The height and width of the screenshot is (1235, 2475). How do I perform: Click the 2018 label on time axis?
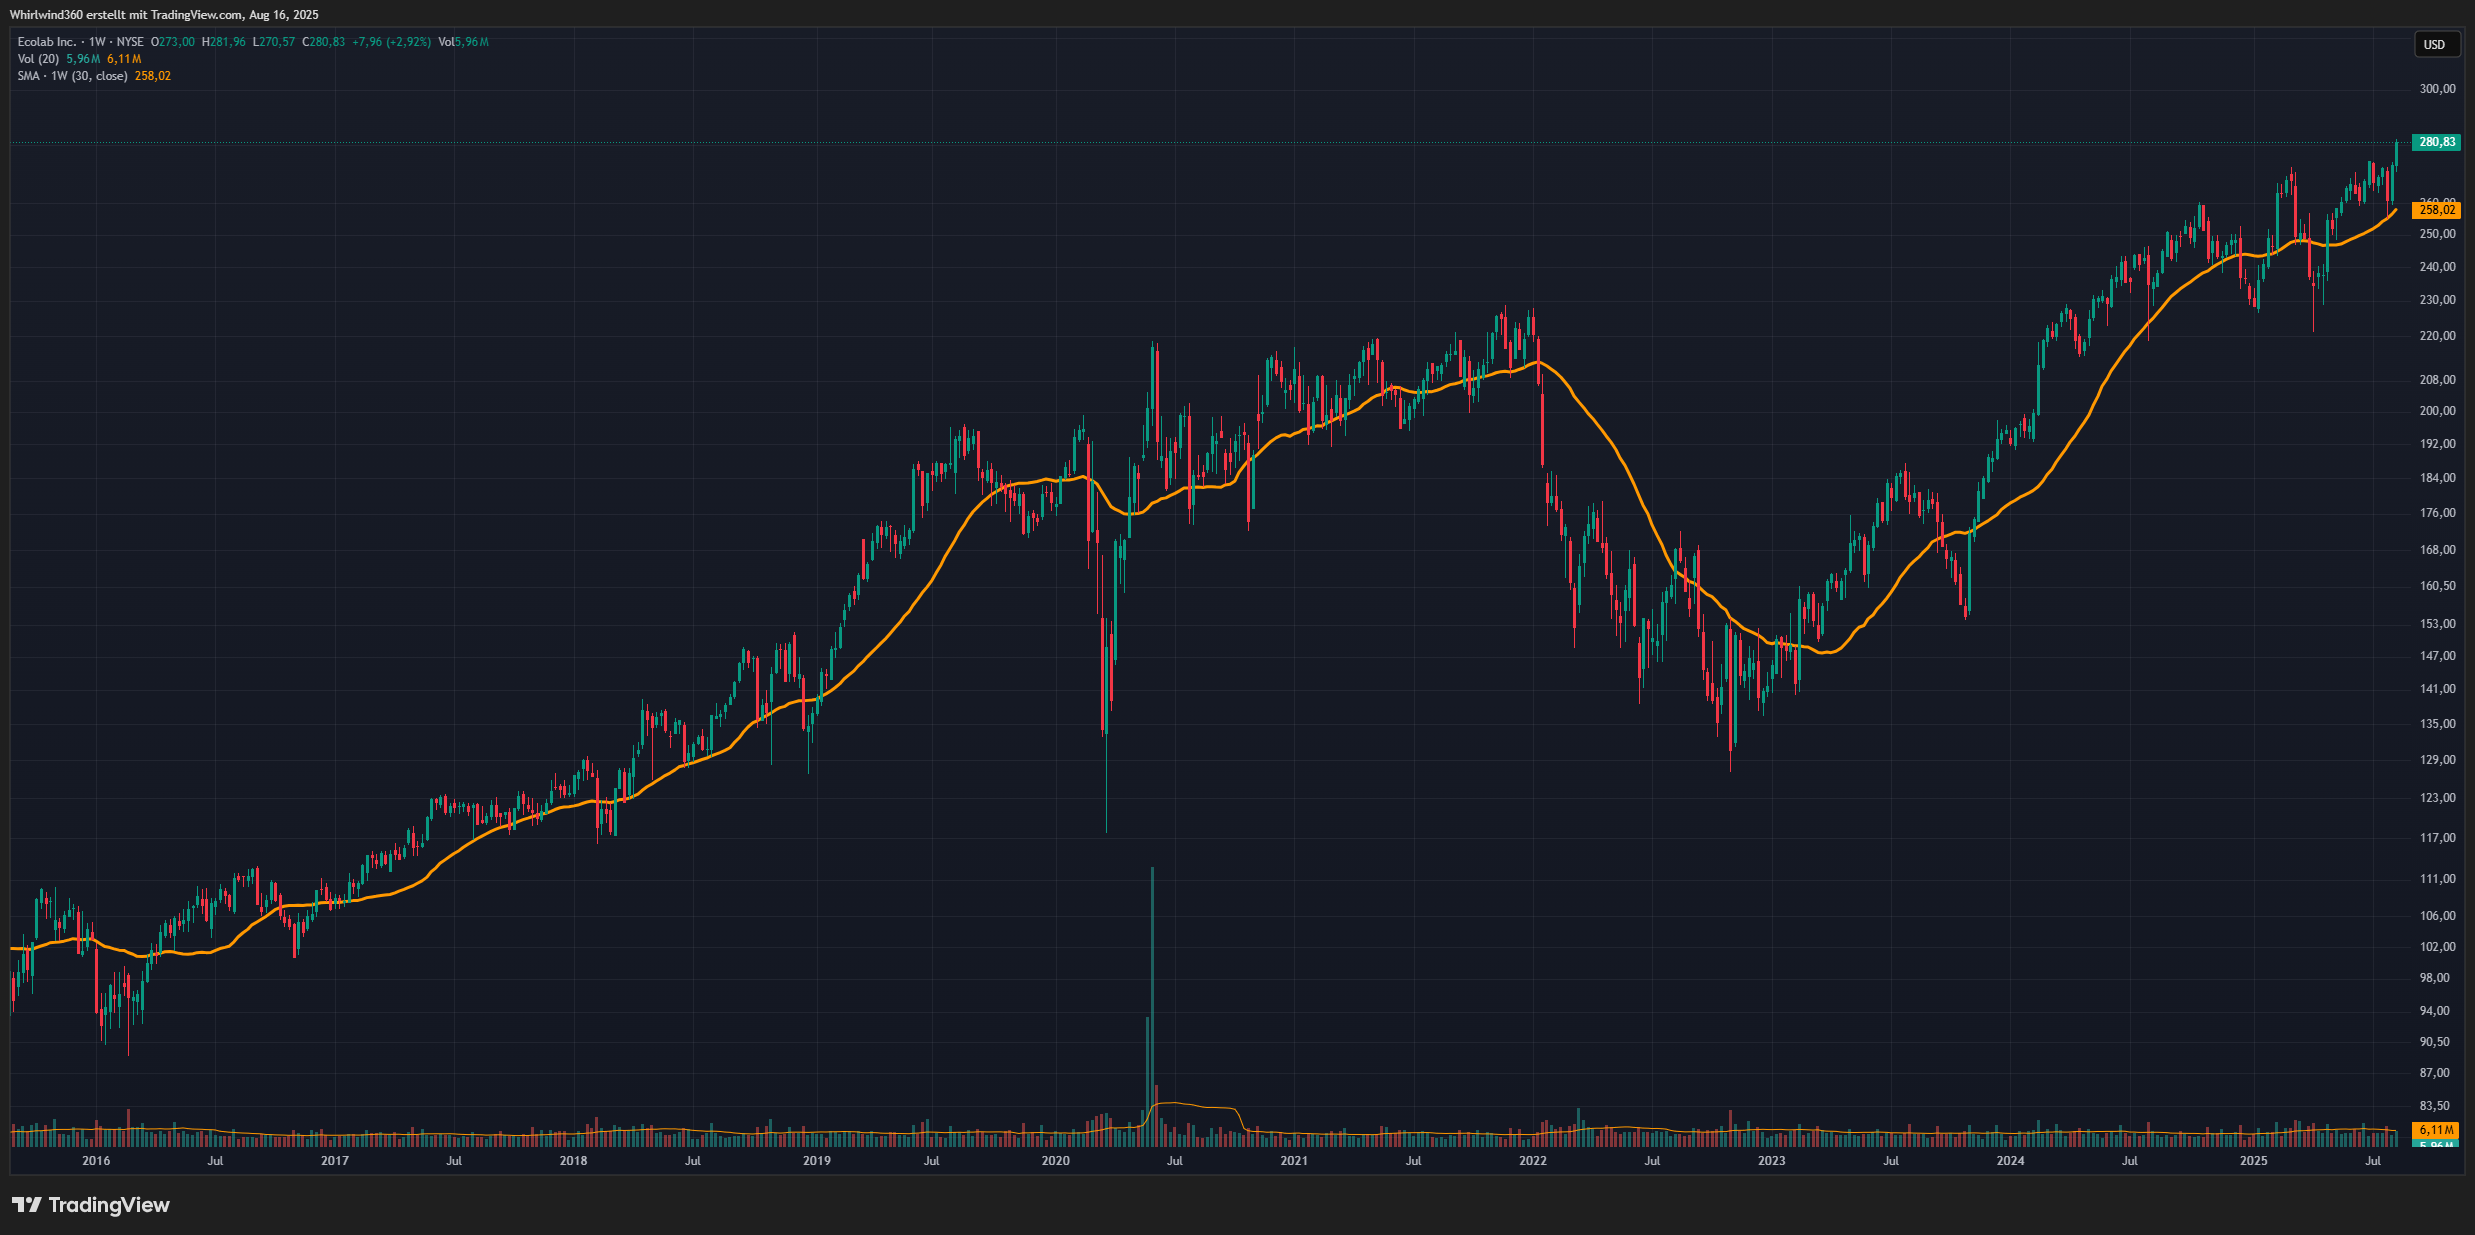click(573, 1161)
